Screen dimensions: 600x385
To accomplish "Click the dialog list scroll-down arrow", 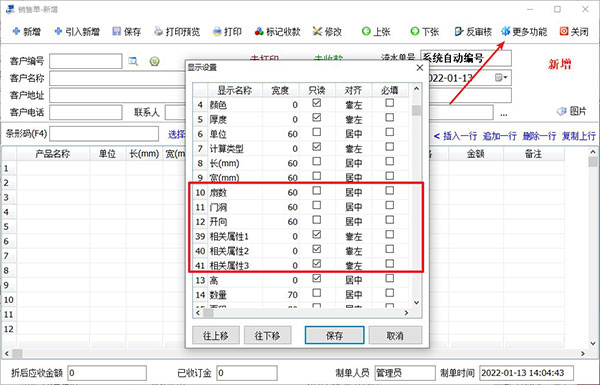I will tap(417, 302).
